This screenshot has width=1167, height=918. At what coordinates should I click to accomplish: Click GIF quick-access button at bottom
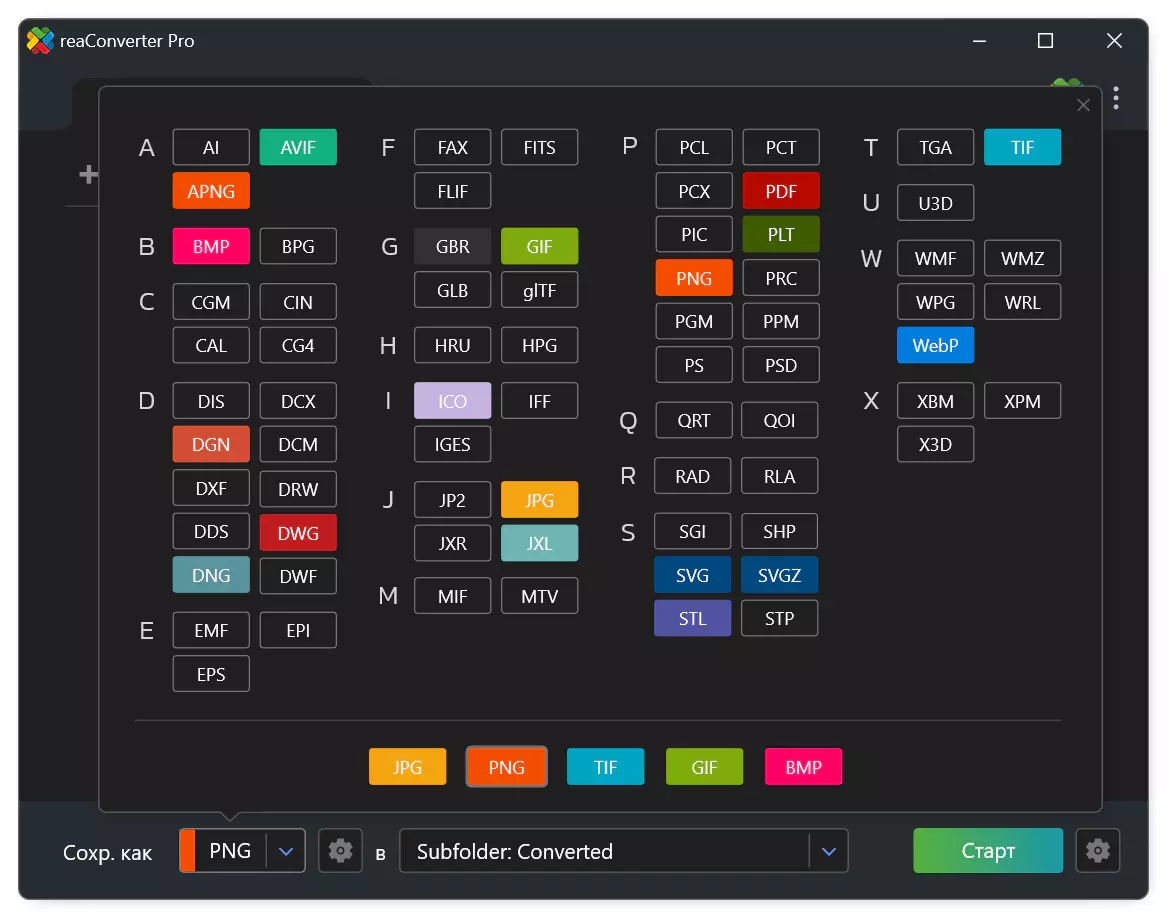[704, 767]
